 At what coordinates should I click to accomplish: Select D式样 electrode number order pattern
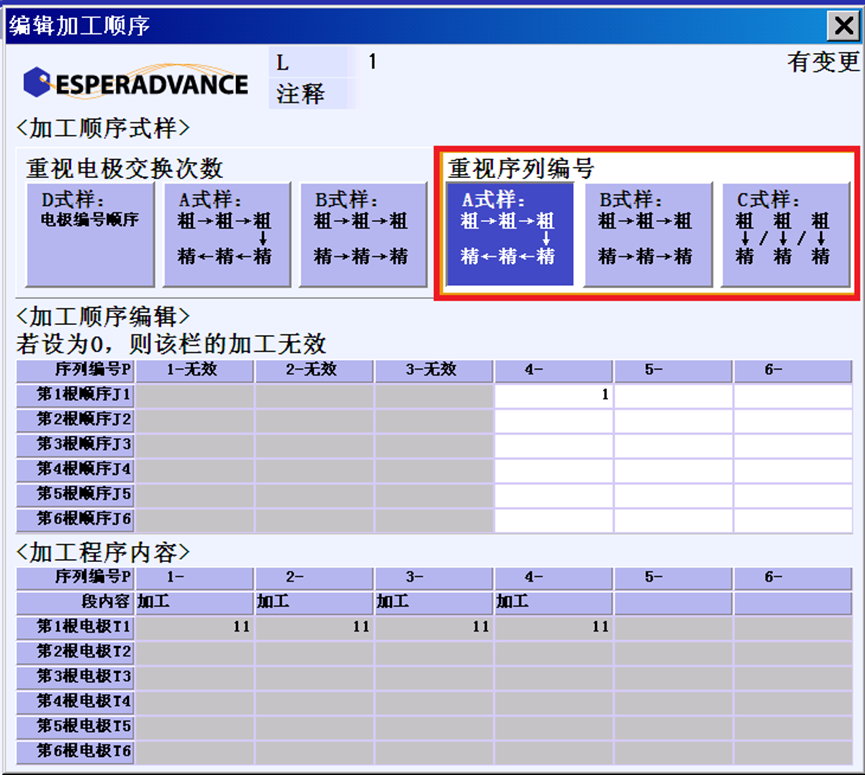pyautogui.click(x=90, y=234)
